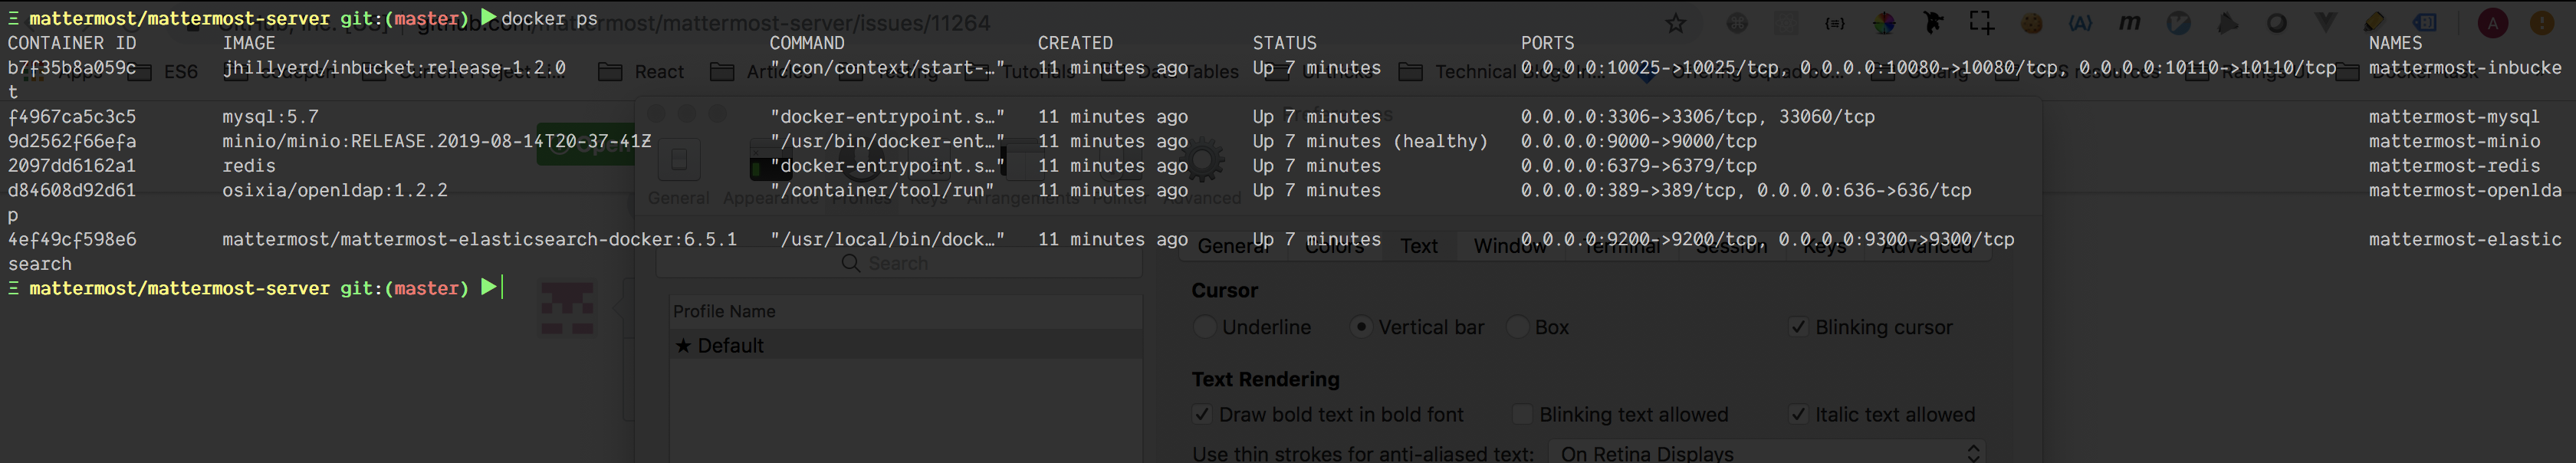
Task: Switch to the Text profile tab
Action: [1418, 246]
